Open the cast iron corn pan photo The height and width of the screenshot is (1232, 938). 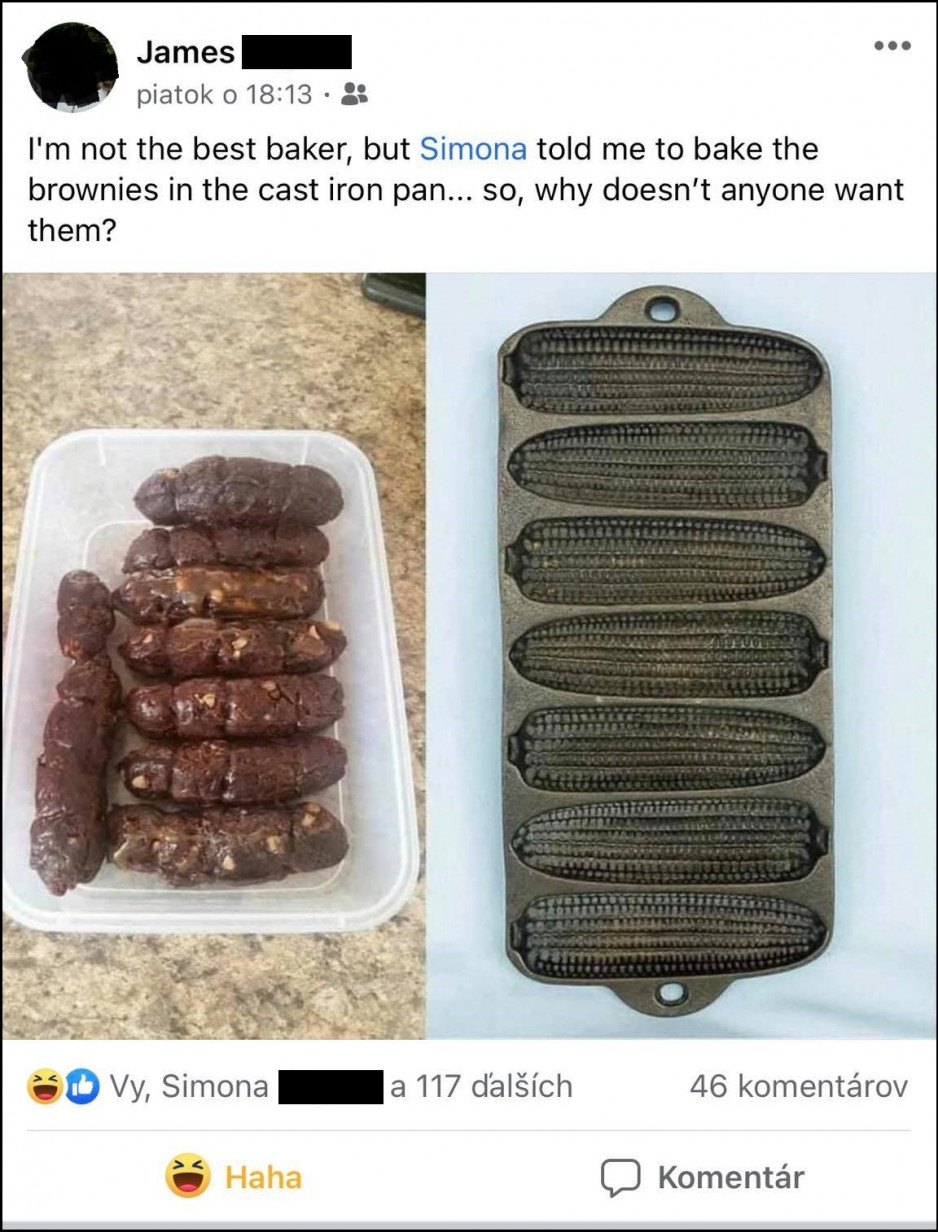pos(682,656)
